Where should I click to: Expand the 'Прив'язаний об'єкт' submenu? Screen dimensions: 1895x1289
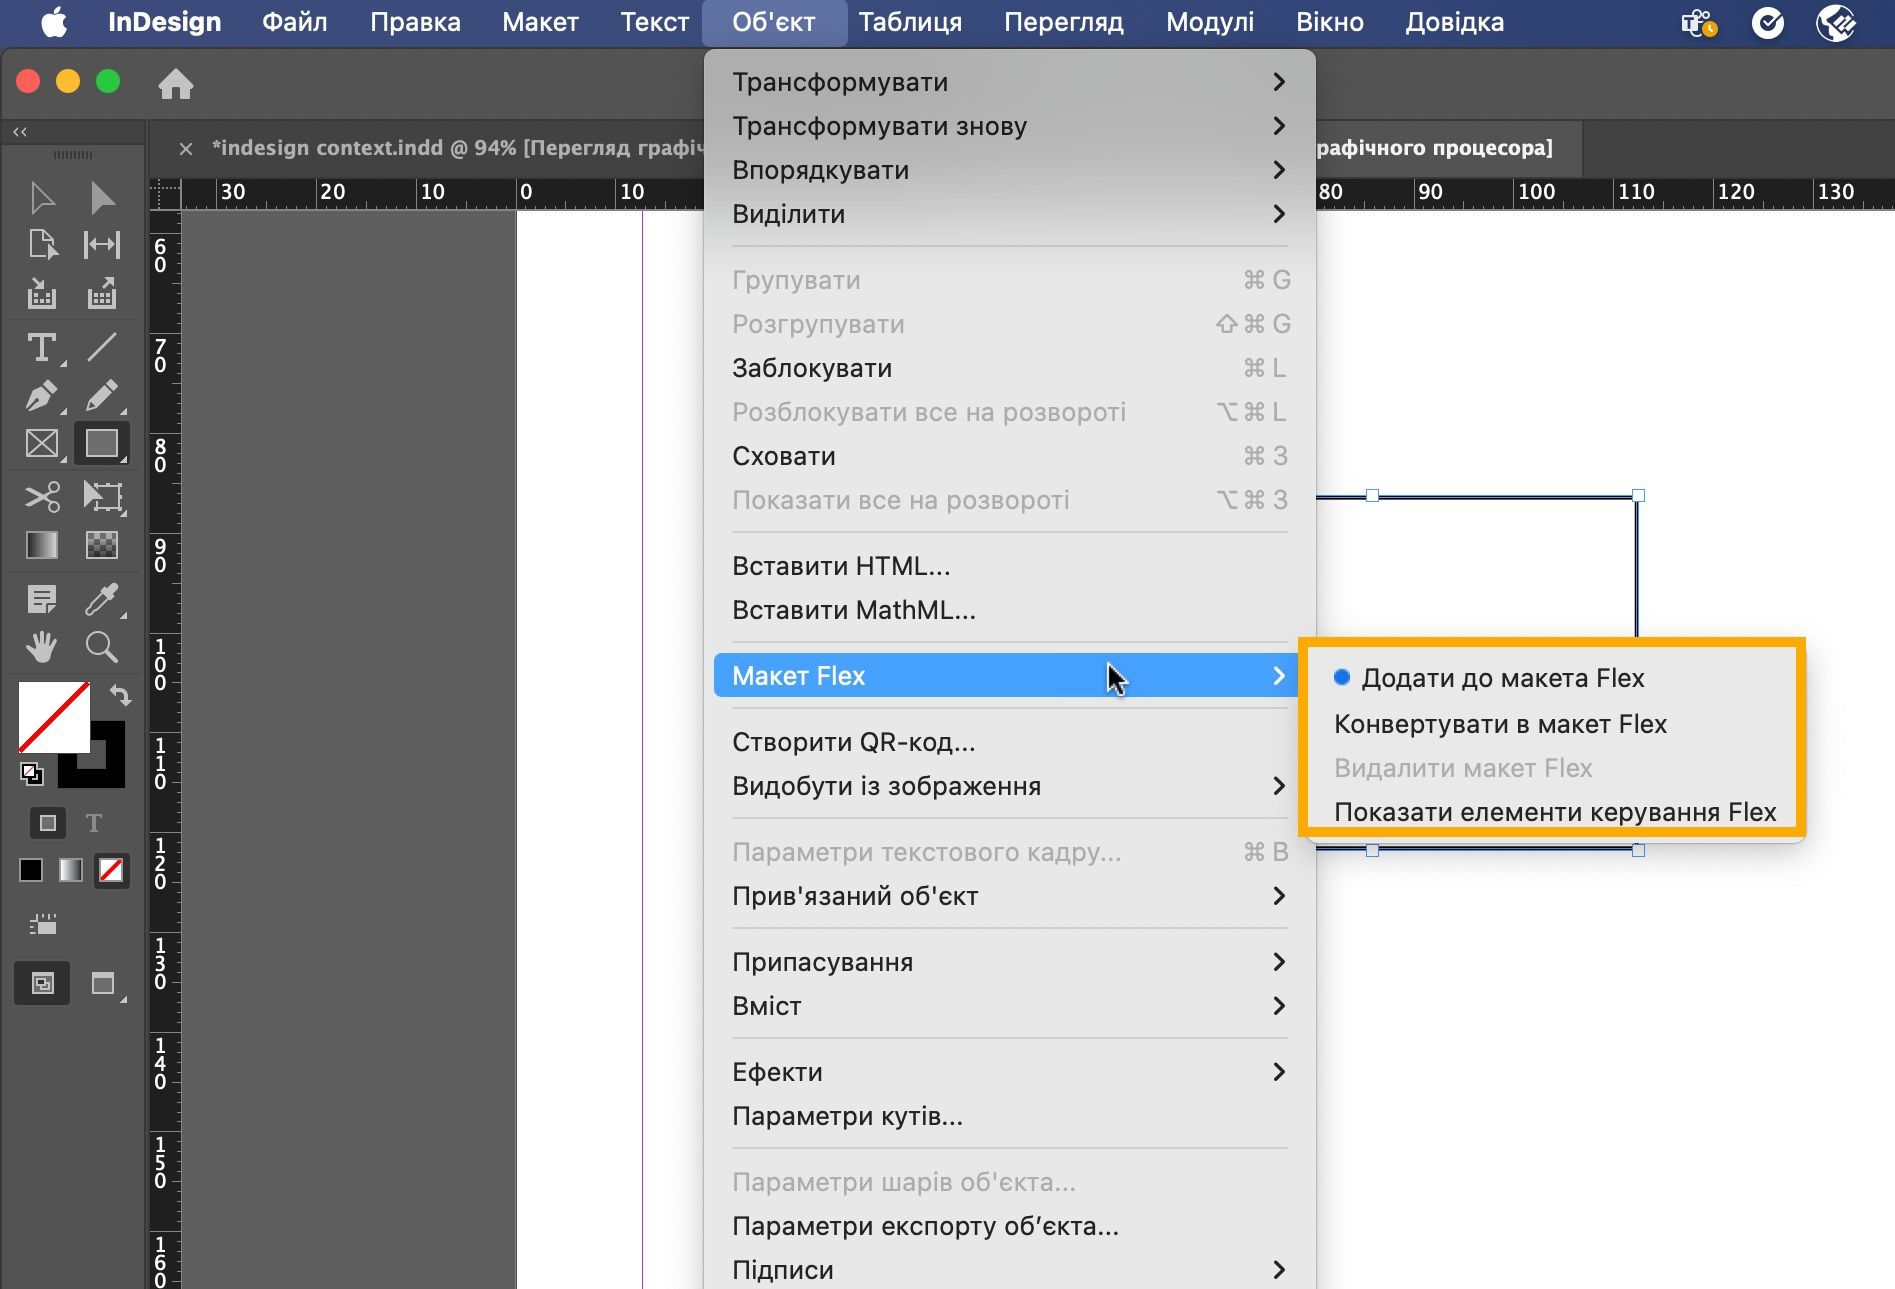[1009, 896]
